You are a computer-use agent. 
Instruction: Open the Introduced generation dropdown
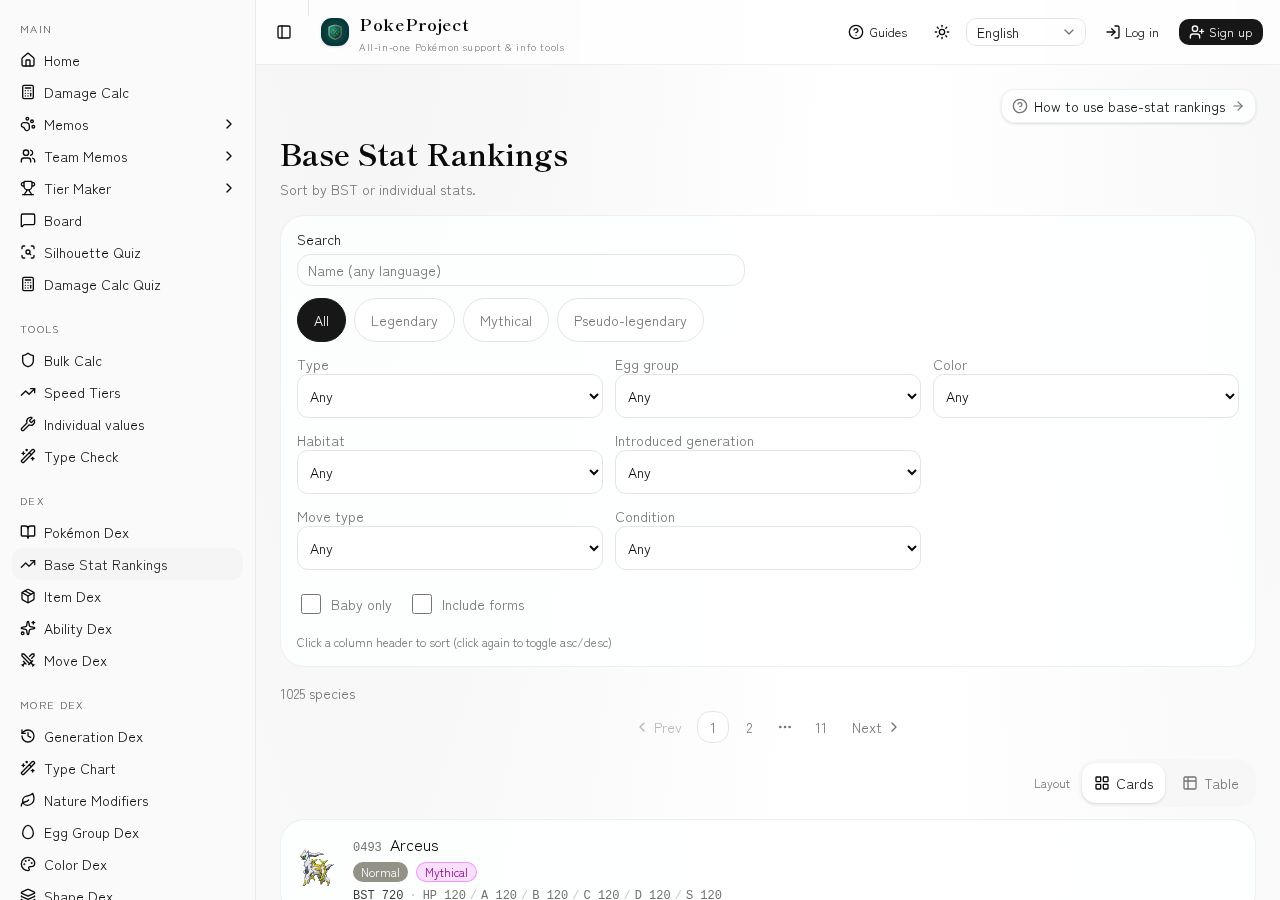[x=768, y=472]
